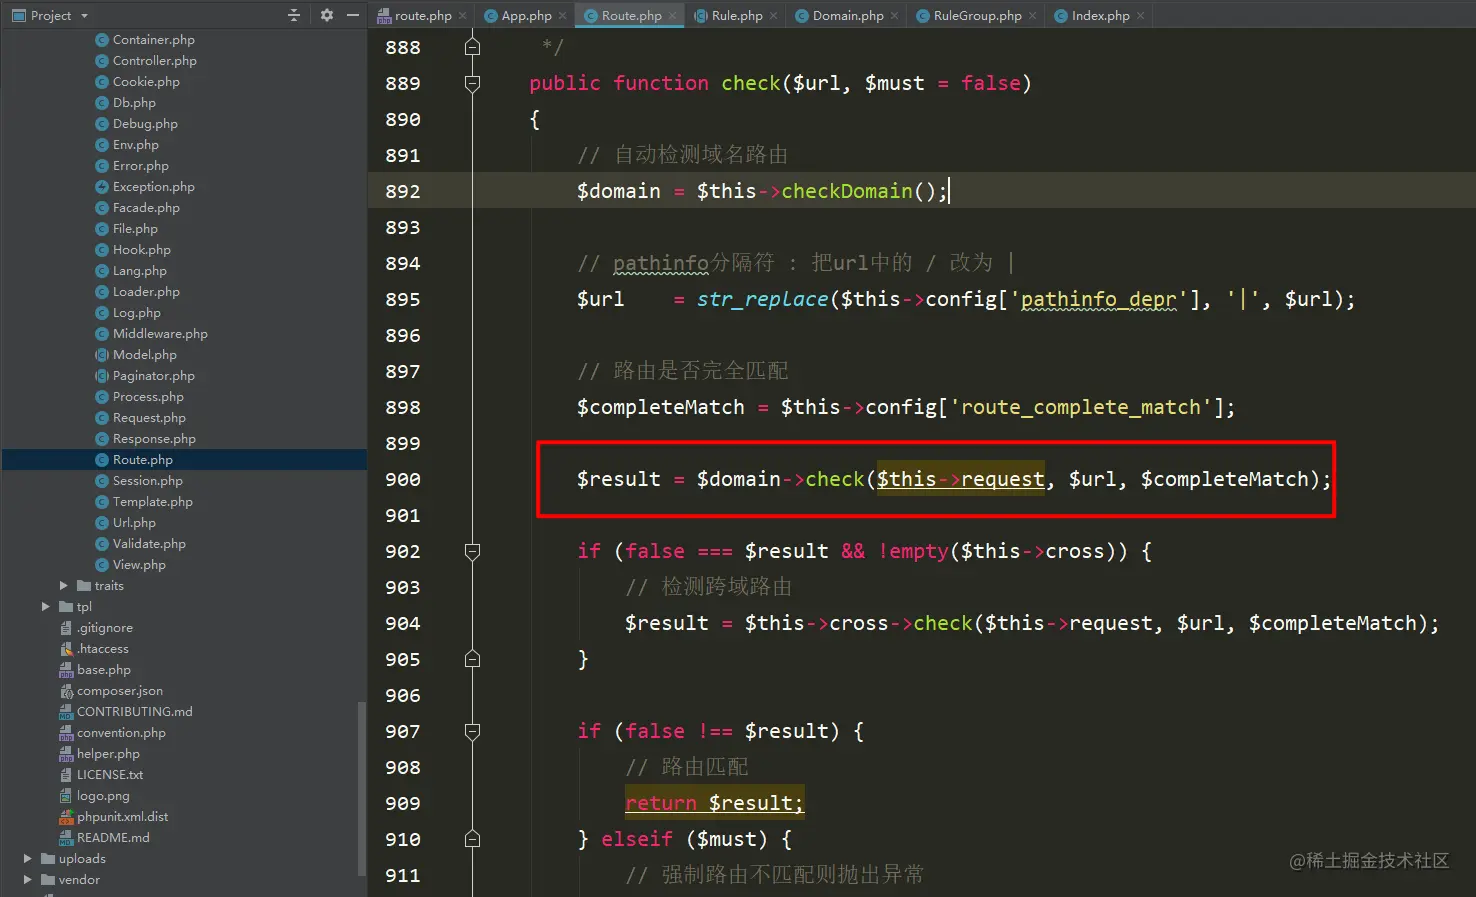Open Project panel settings gear
Screen dimensions: 1476x897
click(x=326, y=15)
